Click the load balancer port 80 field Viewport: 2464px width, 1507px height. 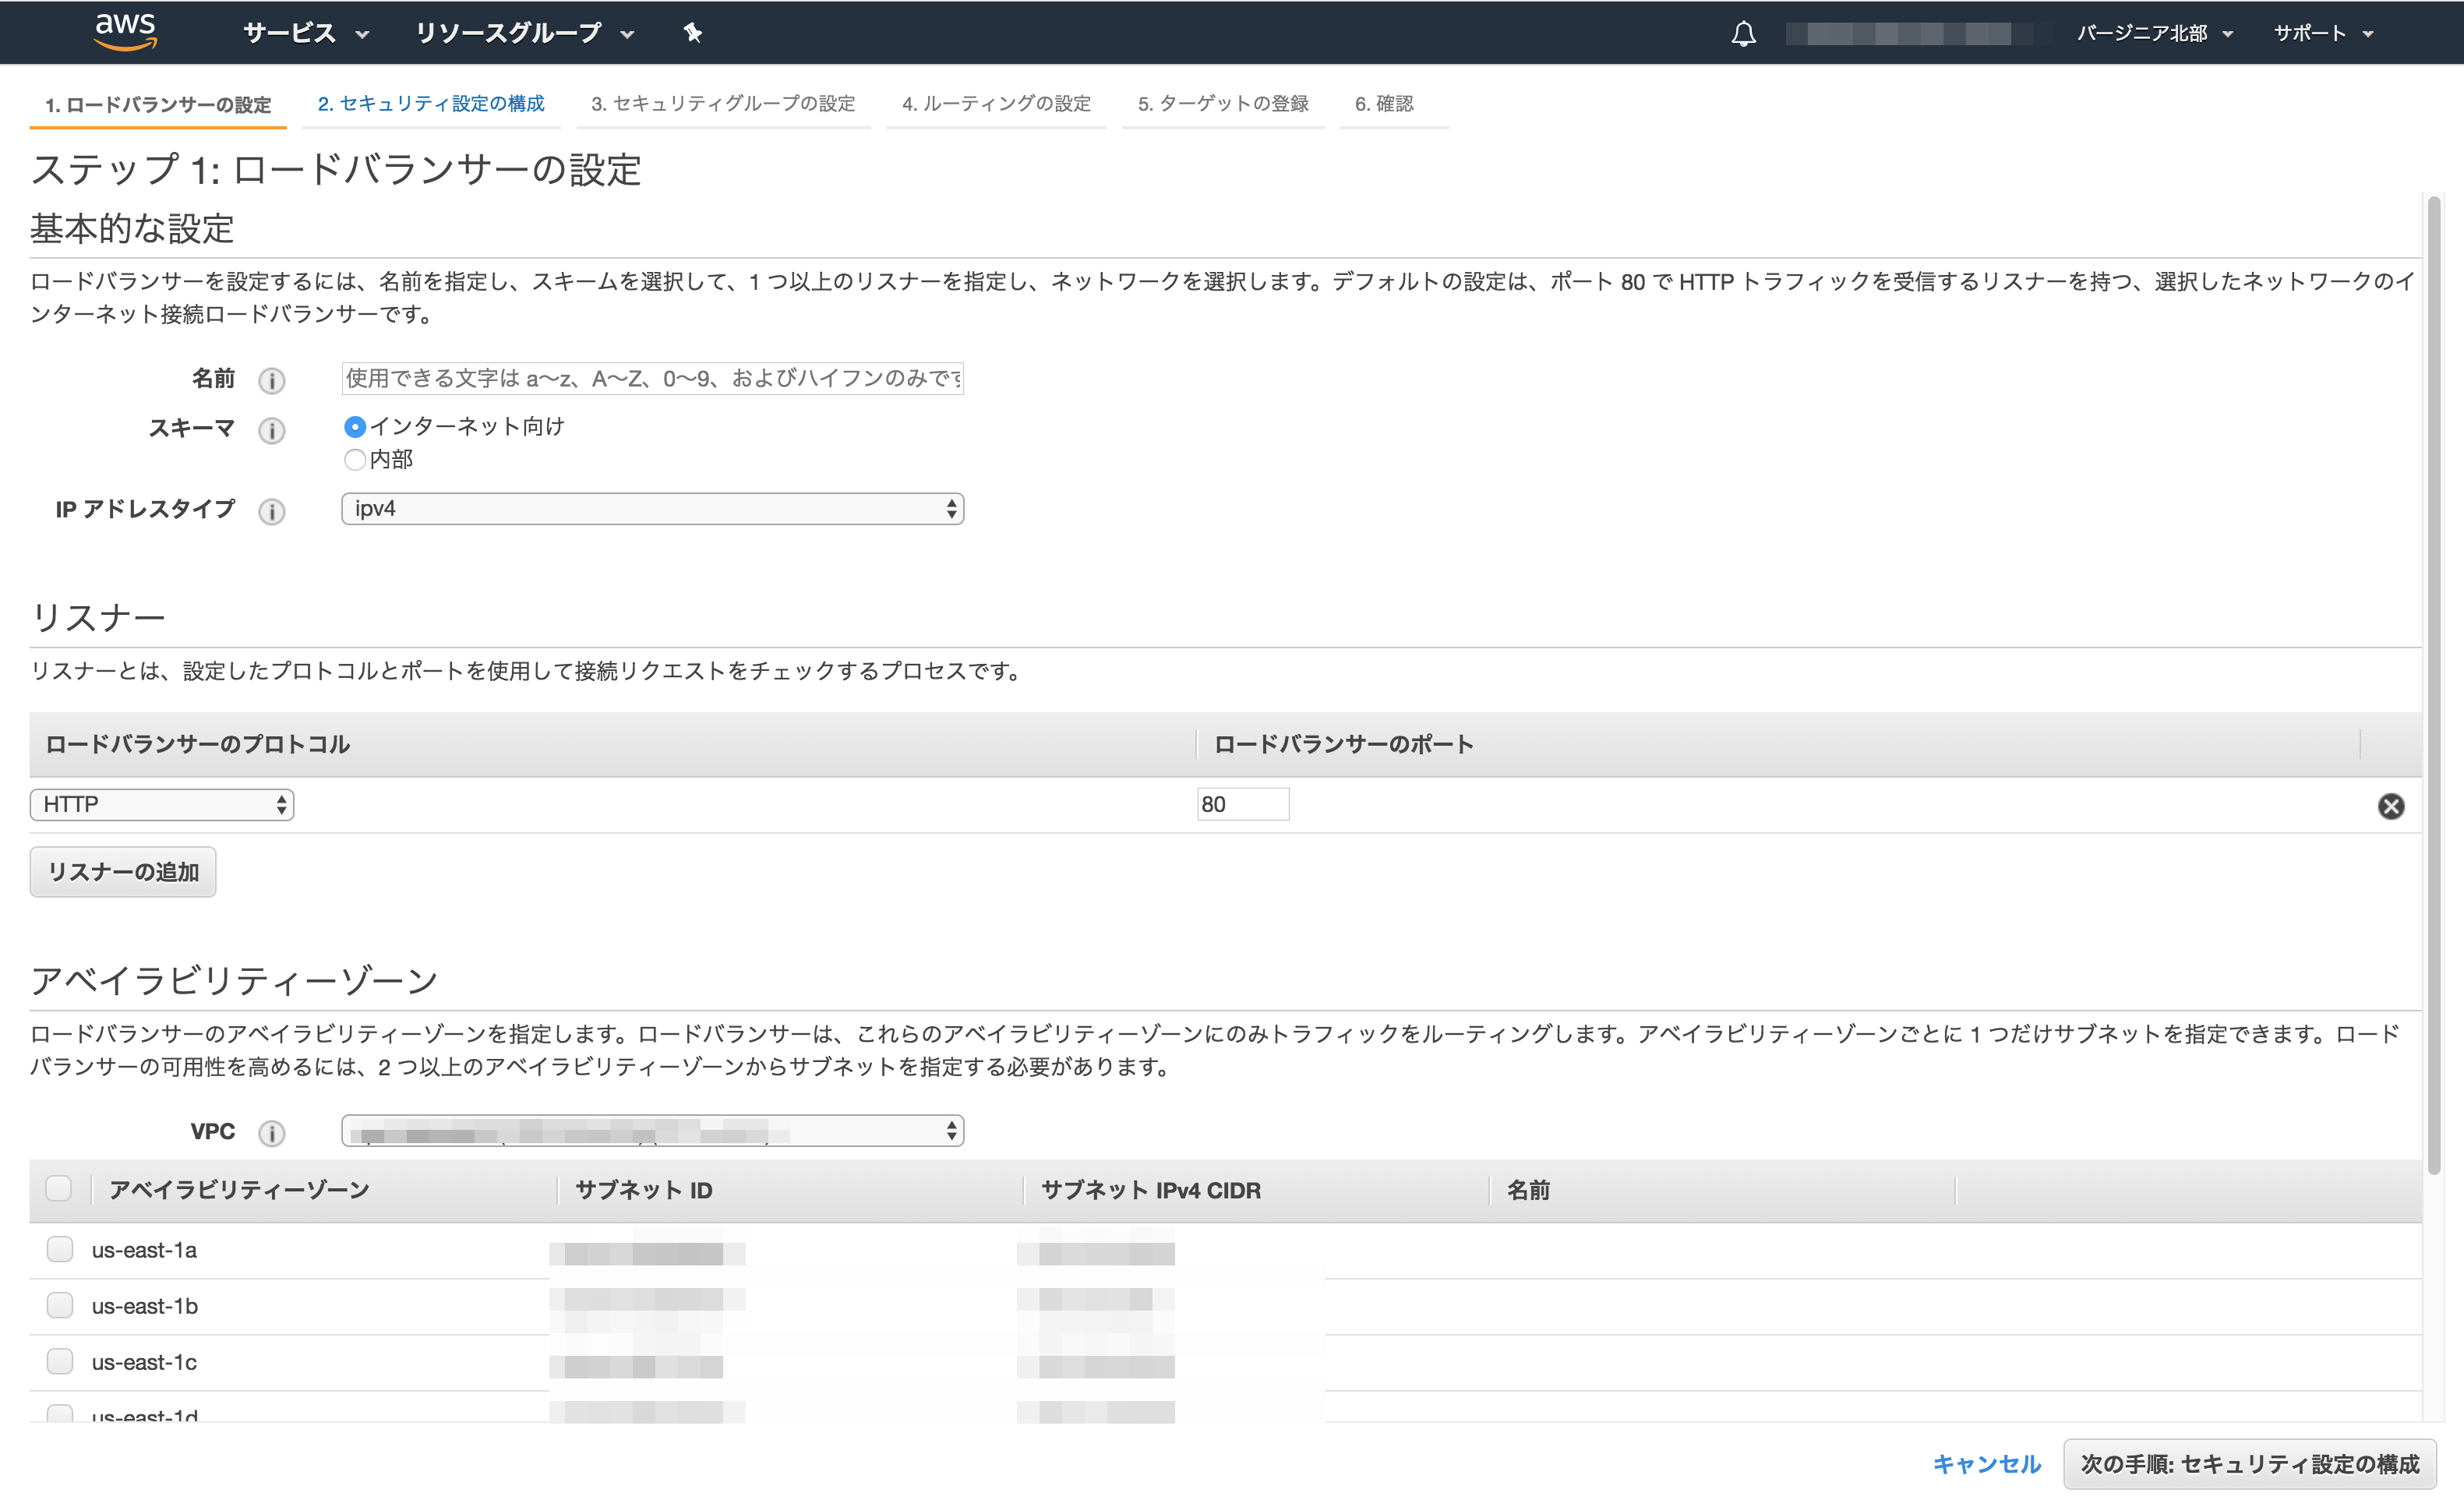pos(1243,805)
